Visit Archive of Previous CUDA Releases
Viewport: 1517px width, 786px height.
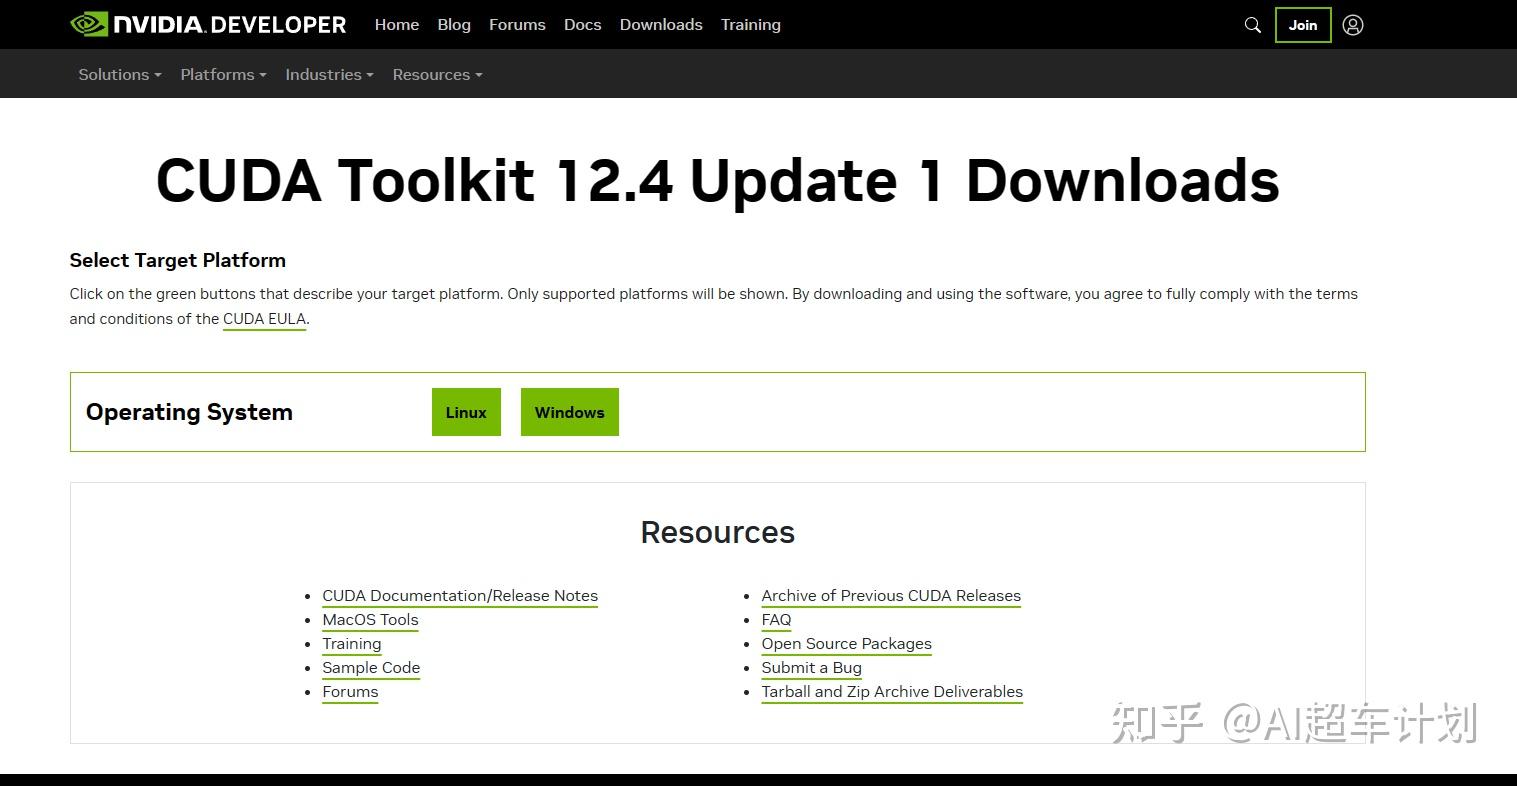click(890, 595)
